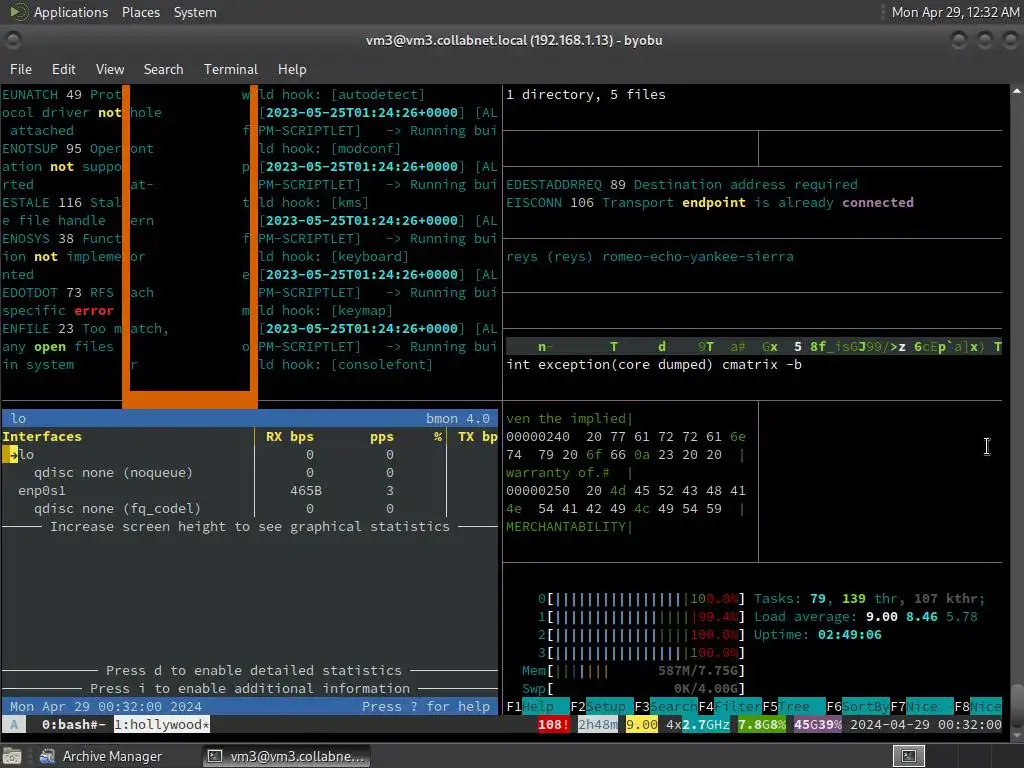
Task: Open the File menu
Action: (x=21, y=69)
